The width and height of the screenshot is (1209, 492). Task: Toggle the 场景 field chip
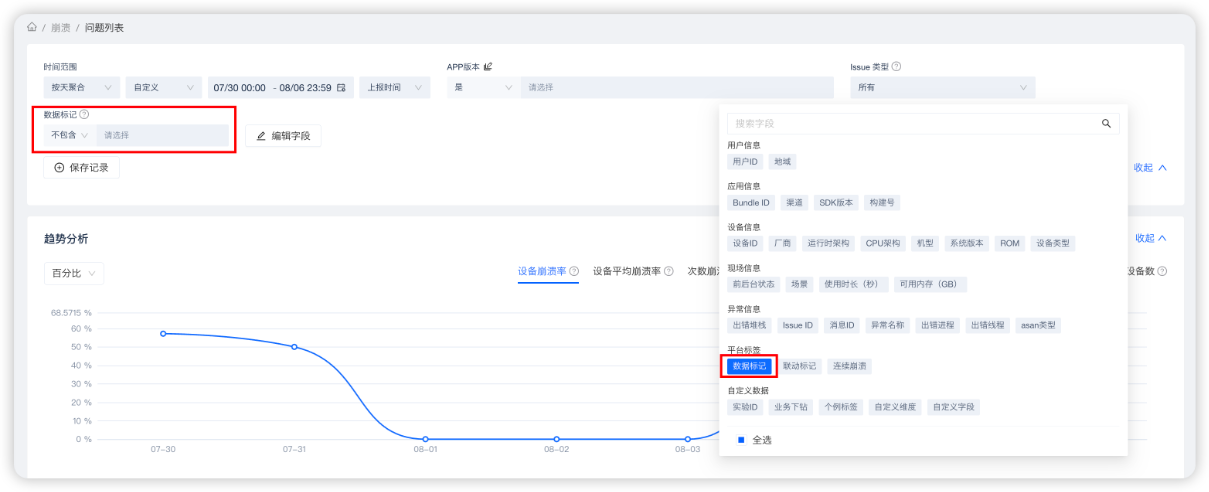click(799, 284)
